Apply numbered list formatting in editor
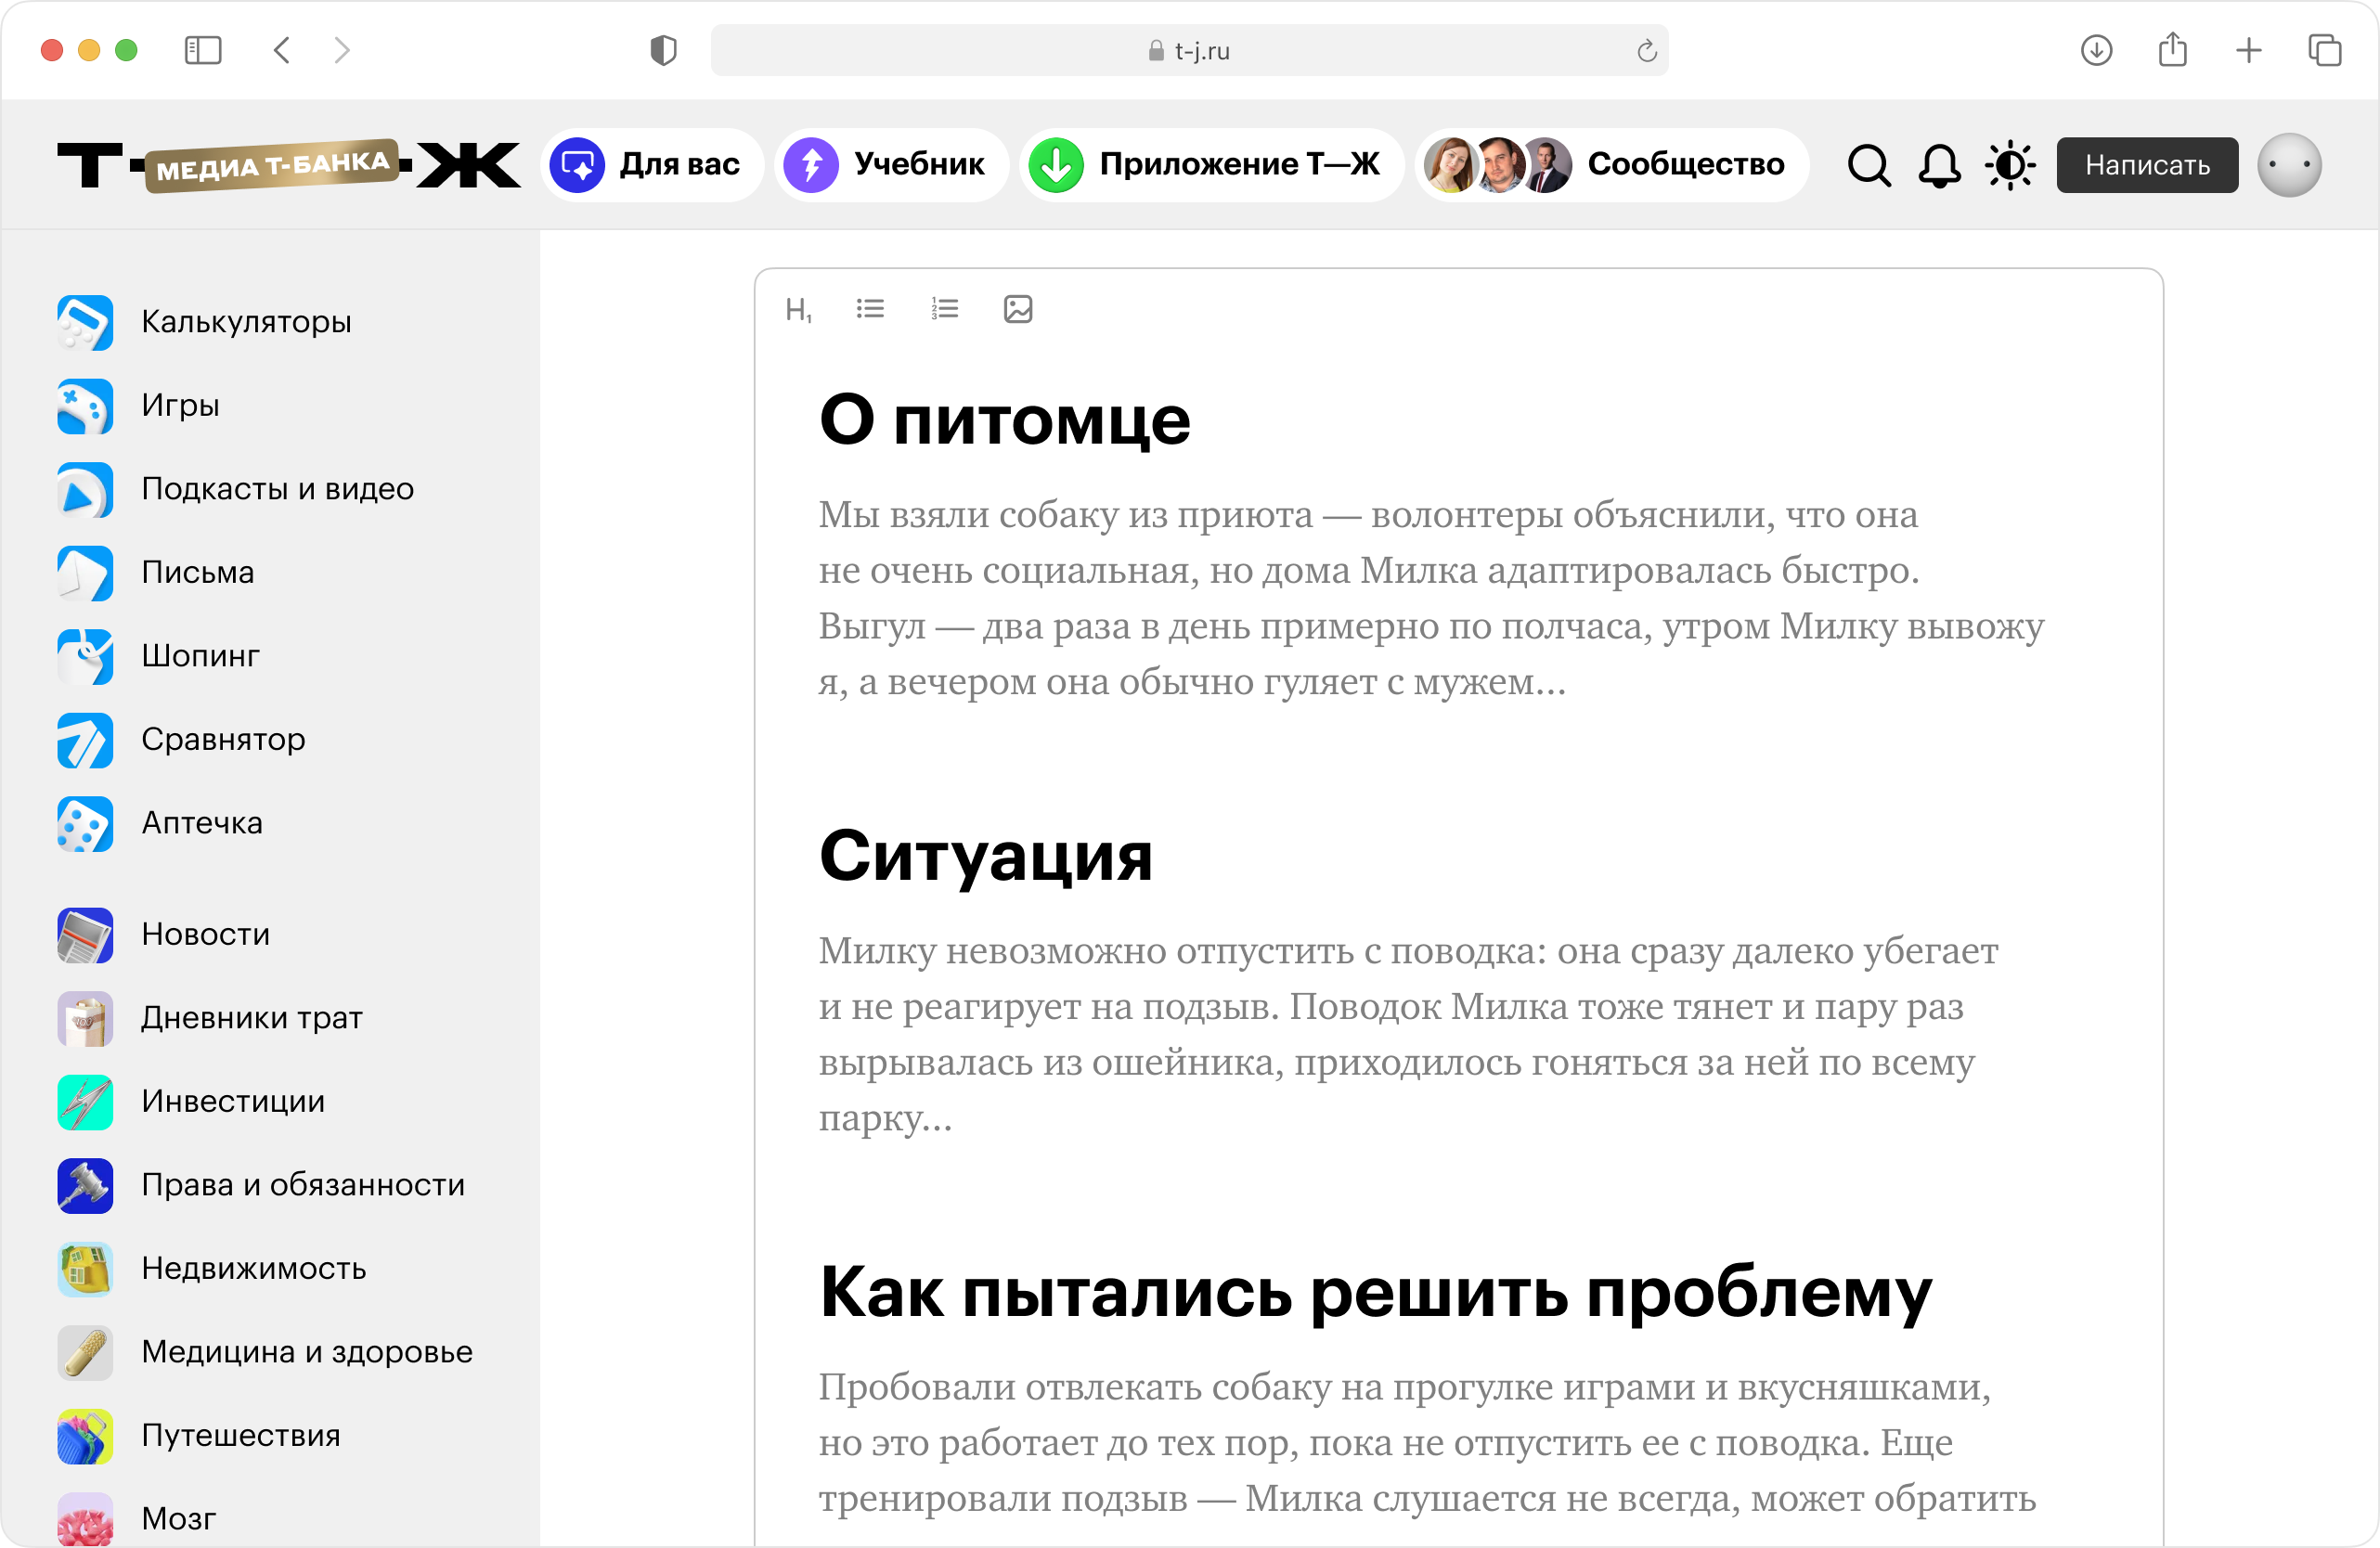This screenshot has height=1548, width=2380. pos(944,309)
